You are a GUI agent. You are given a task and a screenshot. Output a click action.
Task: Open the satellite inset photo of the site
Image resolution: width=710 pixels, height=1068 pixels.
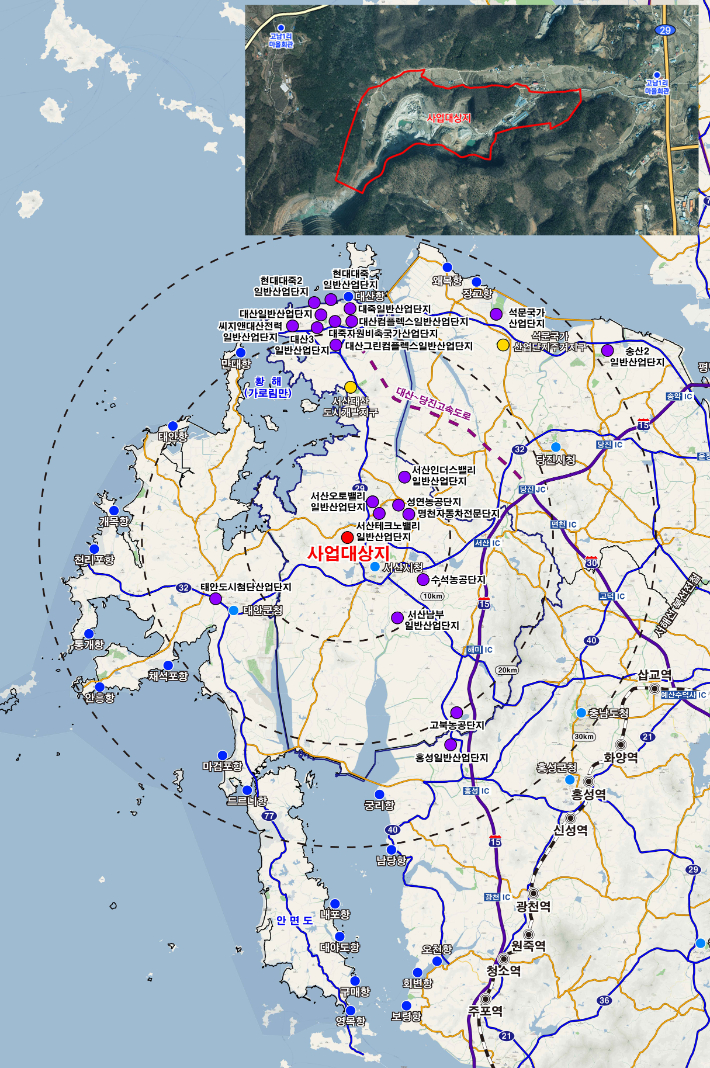tap(472, 120)
